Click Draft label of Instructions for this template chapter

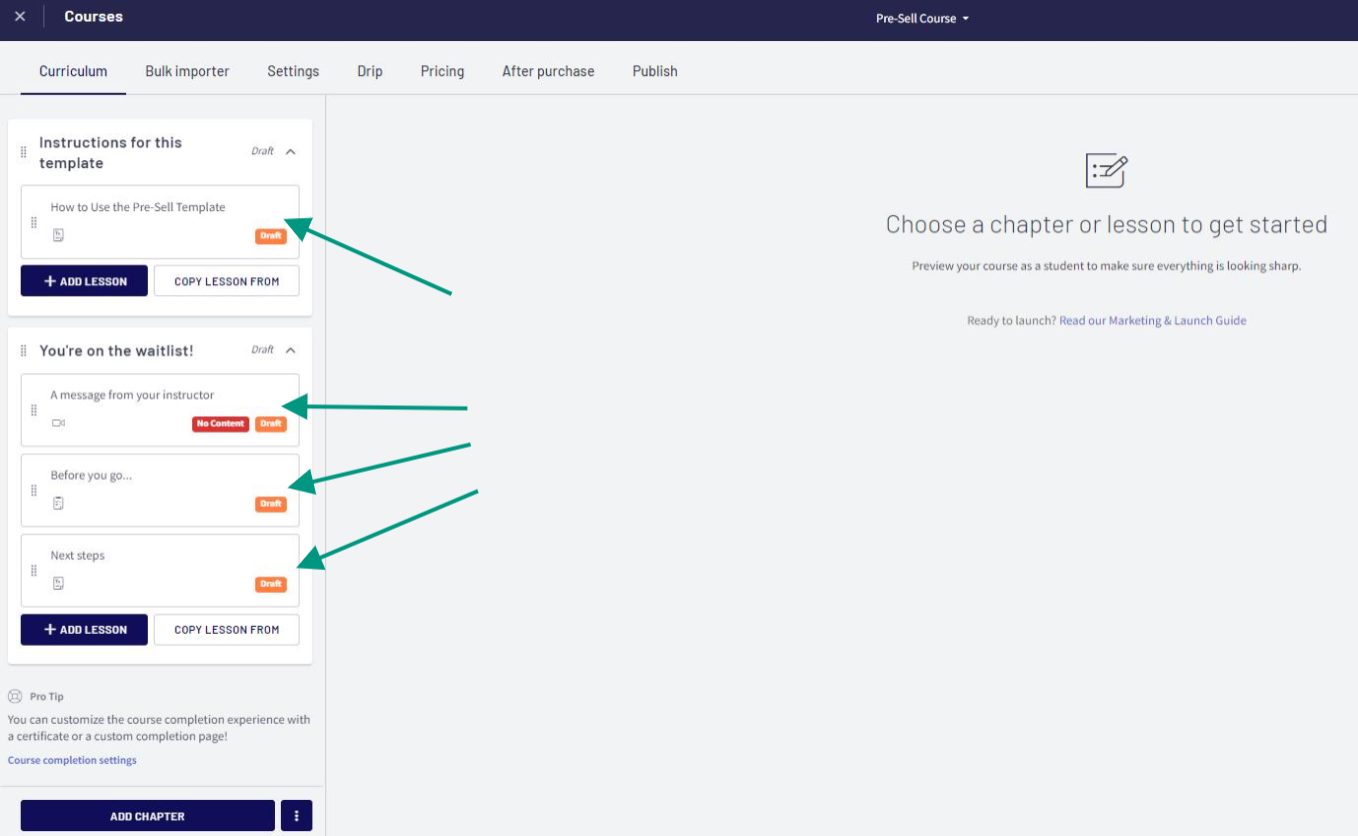click(x=262, y=152)
